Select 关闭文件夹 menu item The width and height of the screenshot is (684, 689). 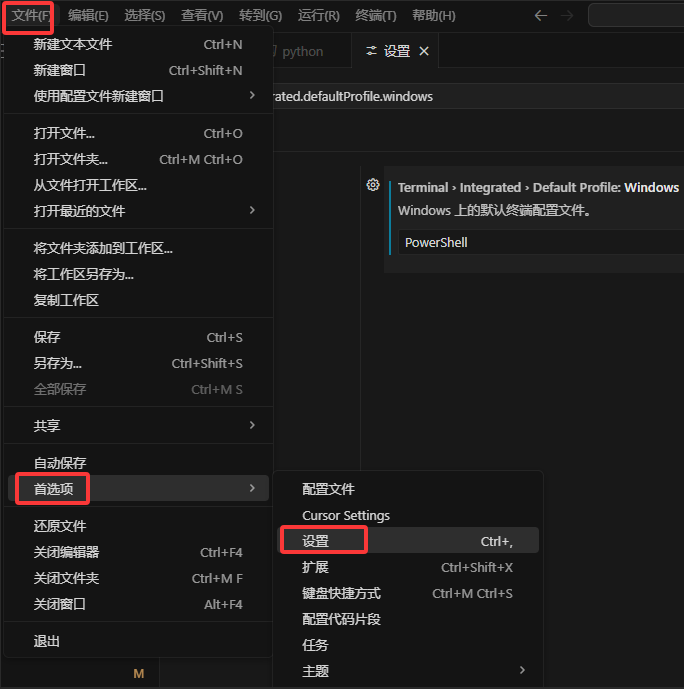pos(138,578)
